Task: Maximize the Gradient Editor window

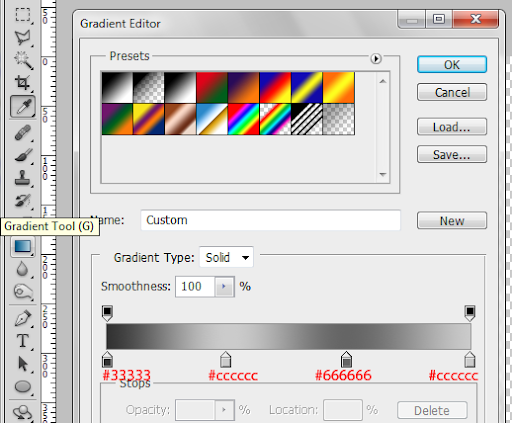Action: [439, 19]
